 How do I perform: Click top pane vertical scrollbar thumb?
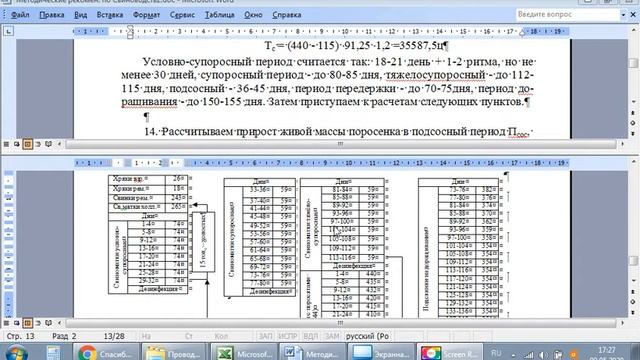[x=633, y=63]
